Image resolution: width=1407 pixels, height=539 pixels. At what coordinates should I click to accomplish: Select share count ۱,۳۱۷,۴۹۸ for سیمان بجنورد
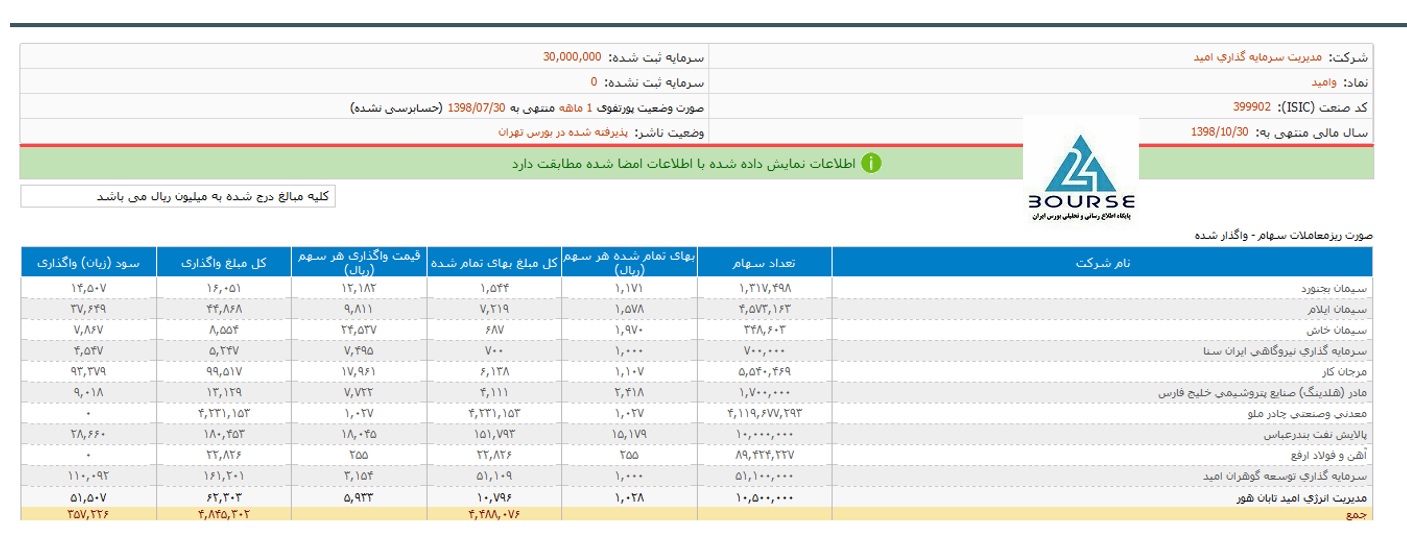(764, 288)
